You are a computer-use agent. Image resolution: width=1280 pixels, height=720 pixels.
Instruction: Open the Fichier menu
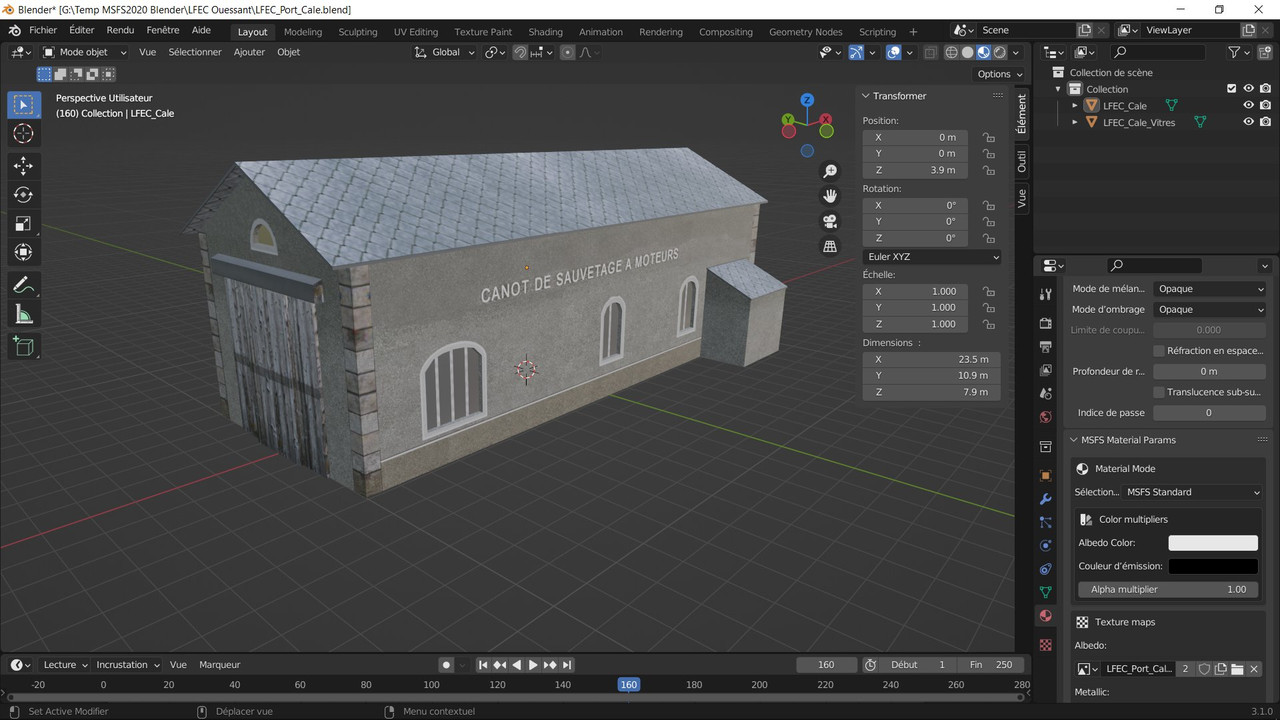(43, 31)
